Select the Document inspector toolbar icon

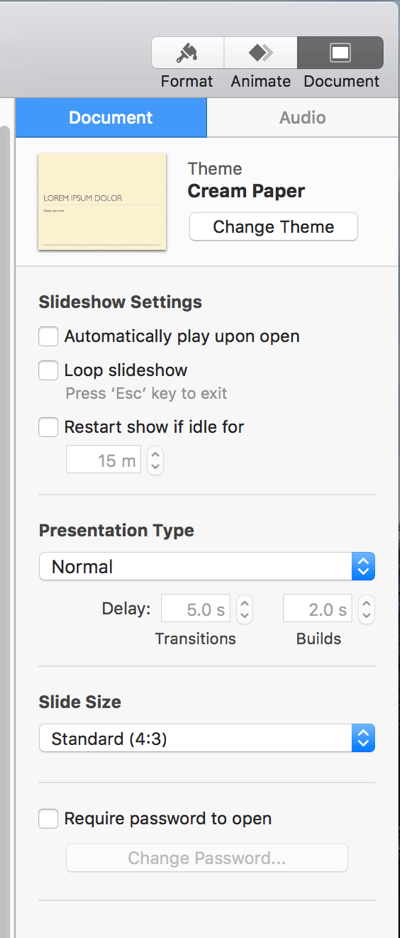pos(340,53)
